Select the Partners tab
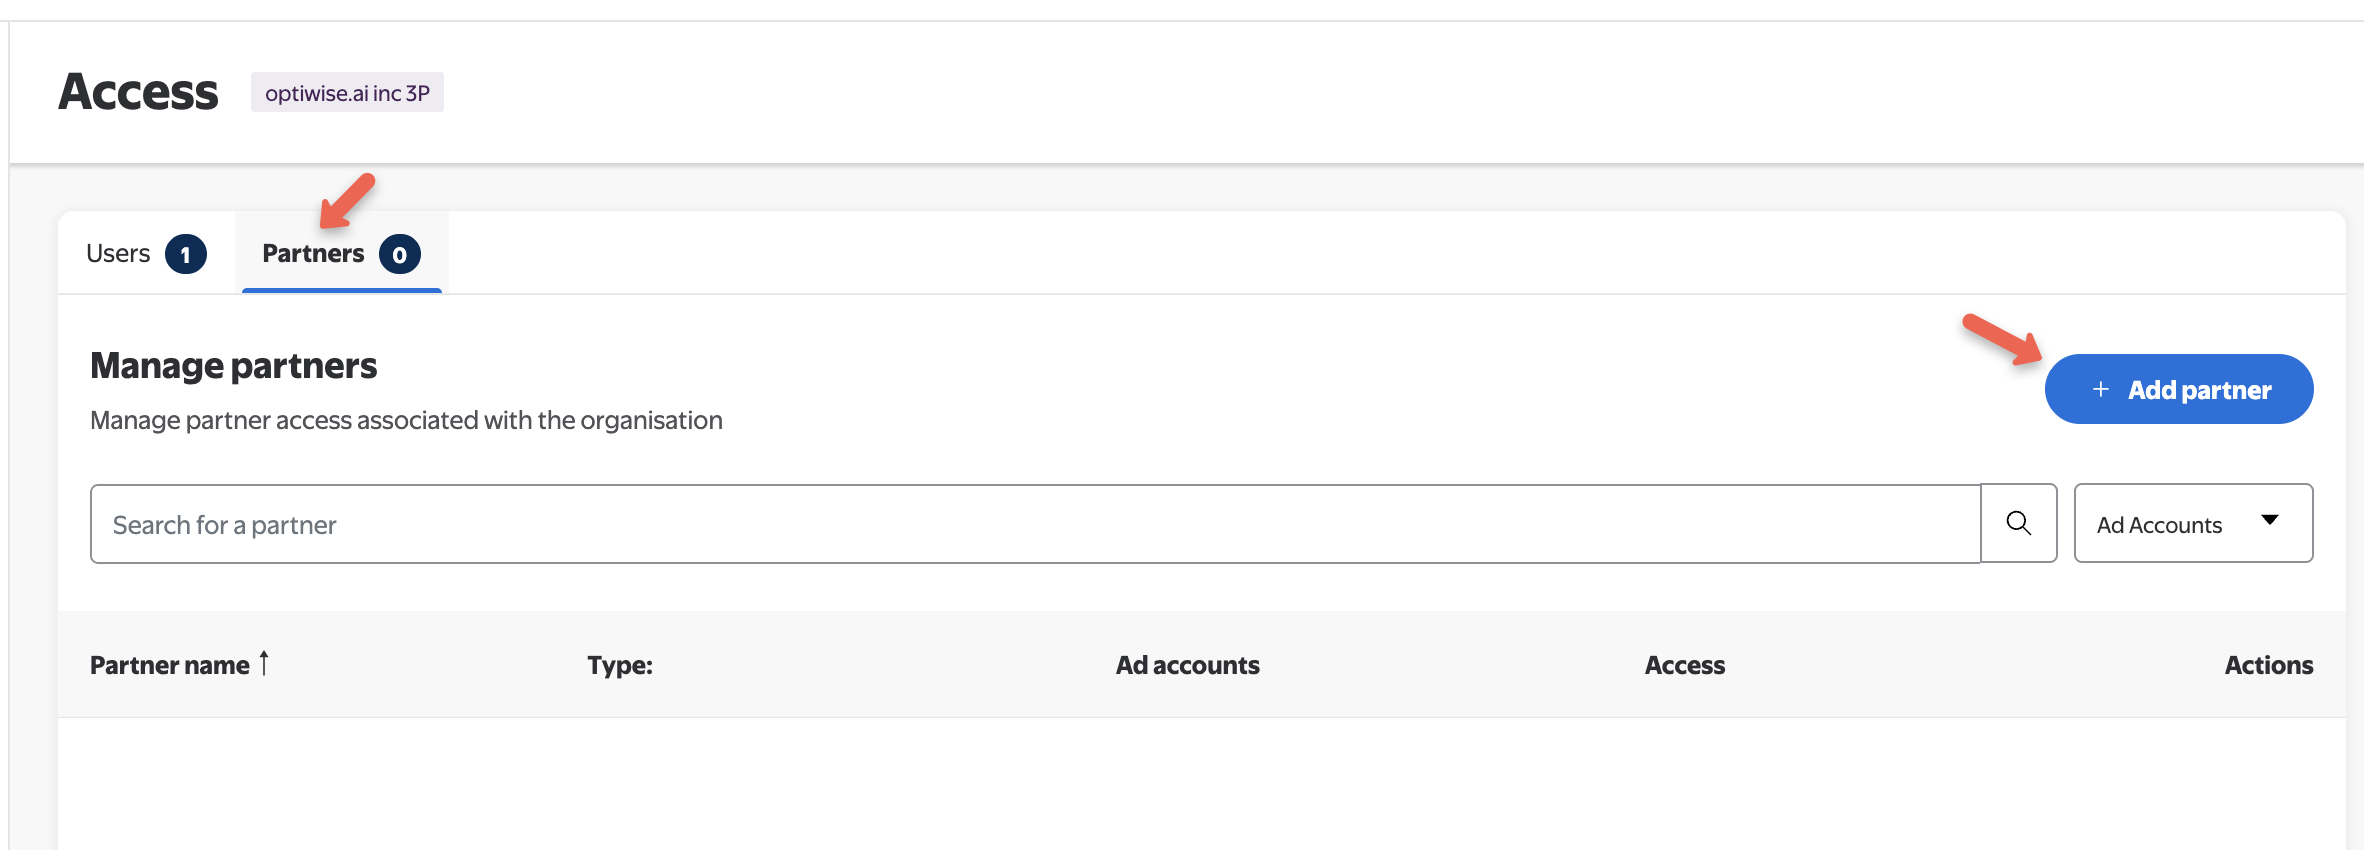The width and height of the screenshot is (2364, 850). point(313,254)
